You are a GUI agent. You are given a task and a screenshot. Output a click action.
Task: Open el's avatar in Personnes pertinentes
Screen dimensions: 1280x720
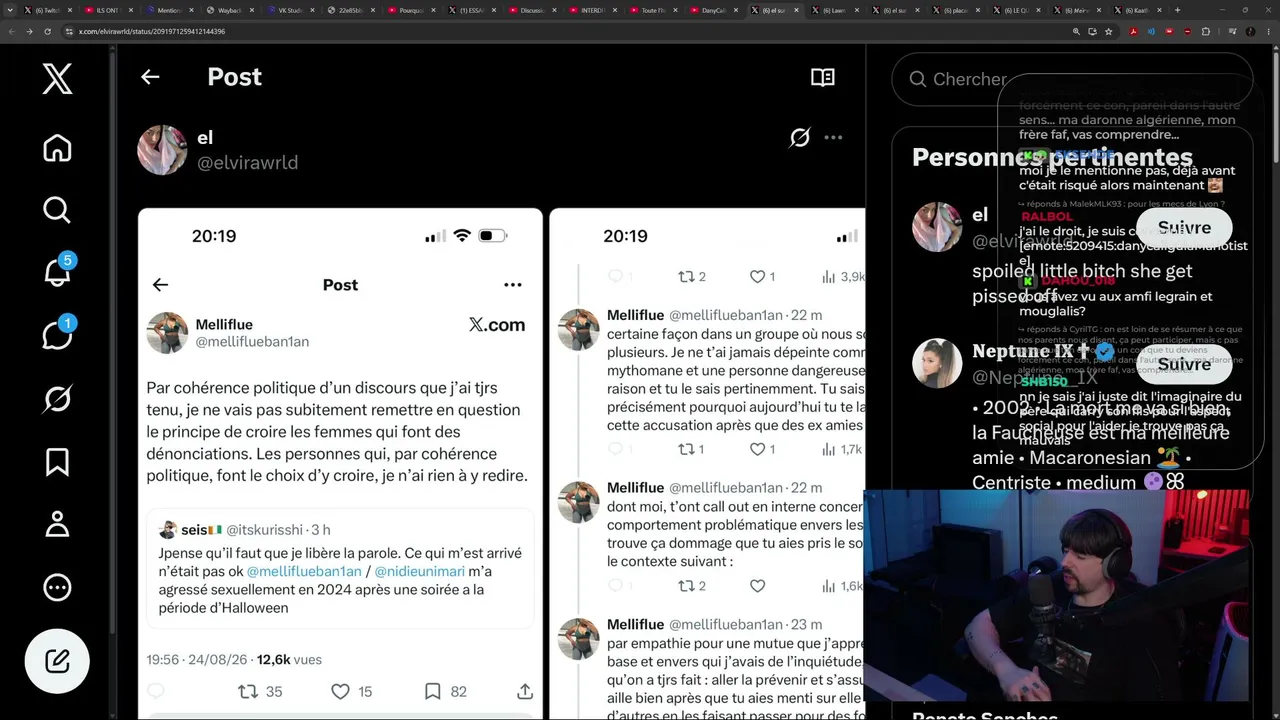[937, 227]
